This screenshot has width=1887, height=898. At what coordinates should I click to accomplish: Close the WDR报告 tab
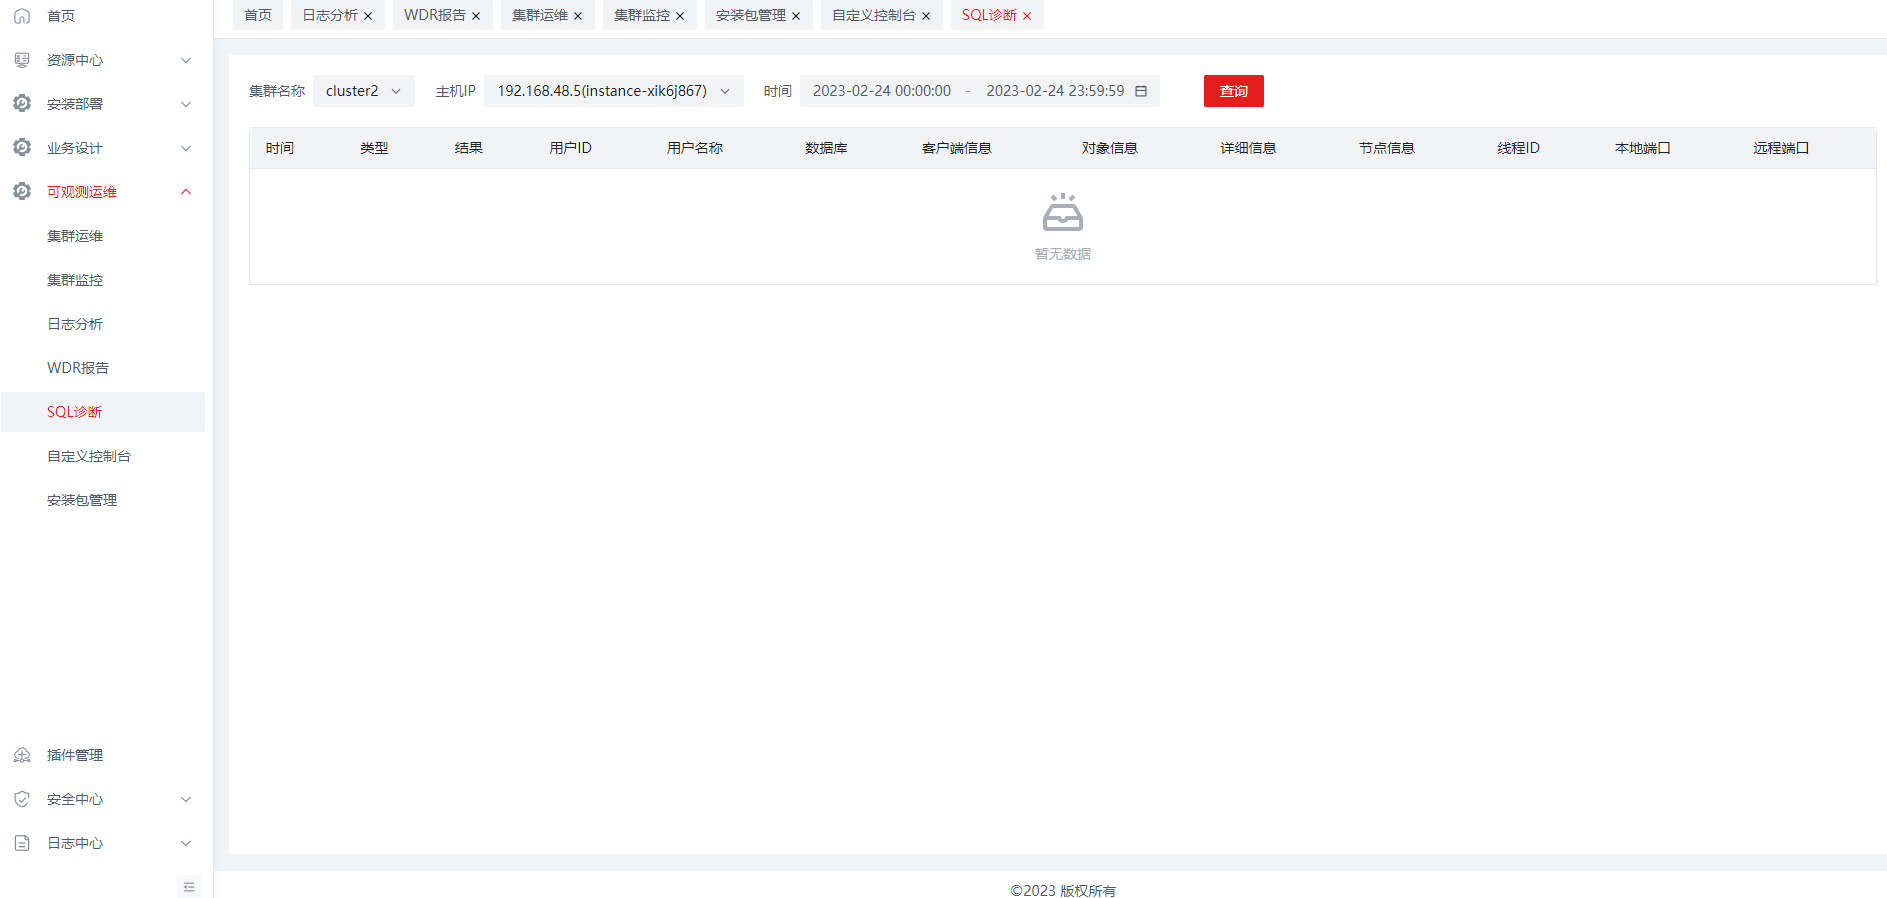[x=476, y=16]
